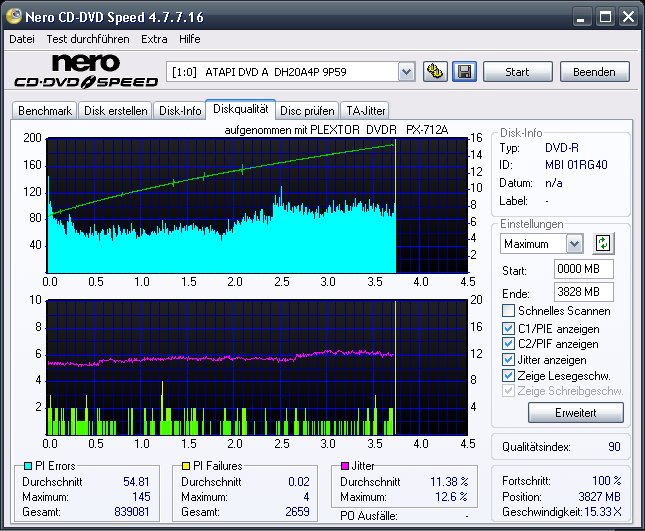
Task: Toggle Jitter anzeigen checkbox
Action: (508, 359)
